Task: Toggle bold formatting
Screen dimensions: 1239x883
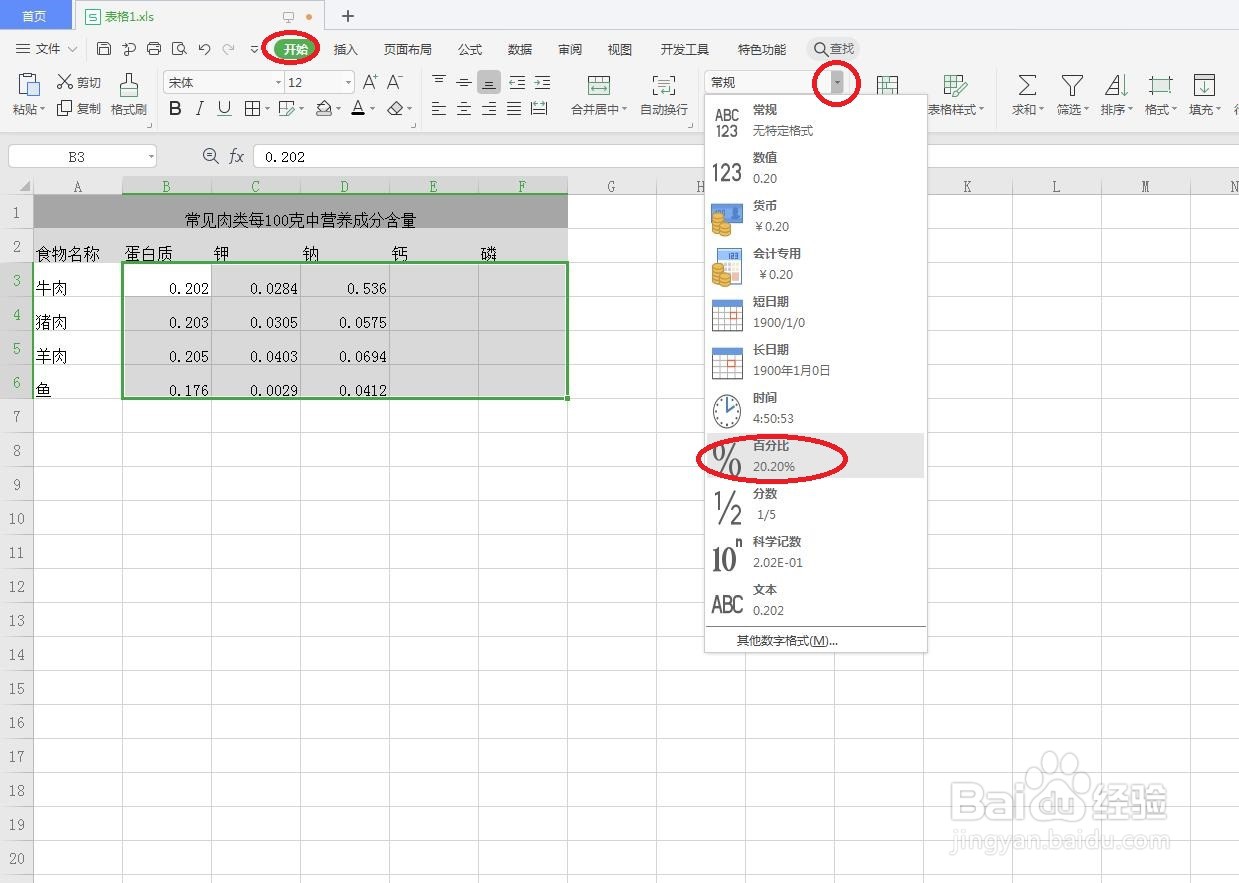Action: [x=175, y=108]
